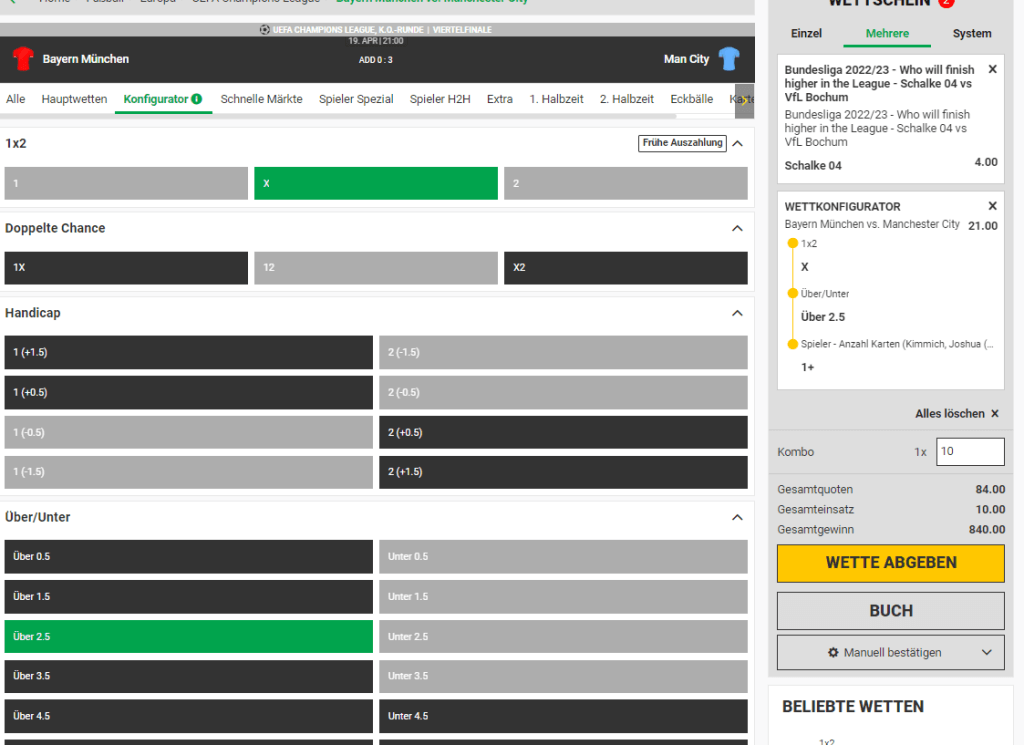Click the Kimmich Anzahl Karten selection

(x=897, y=344)
